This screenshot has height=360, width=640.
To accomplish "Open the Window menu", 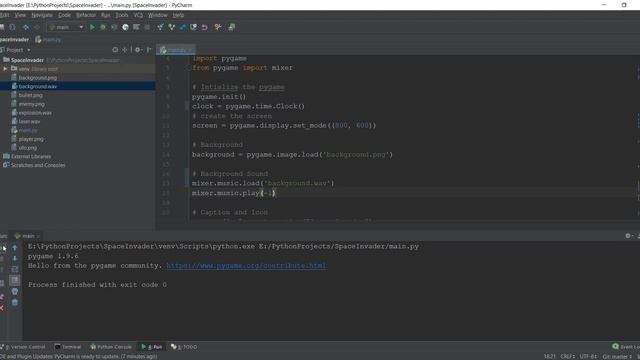I will tap(158, 15).
